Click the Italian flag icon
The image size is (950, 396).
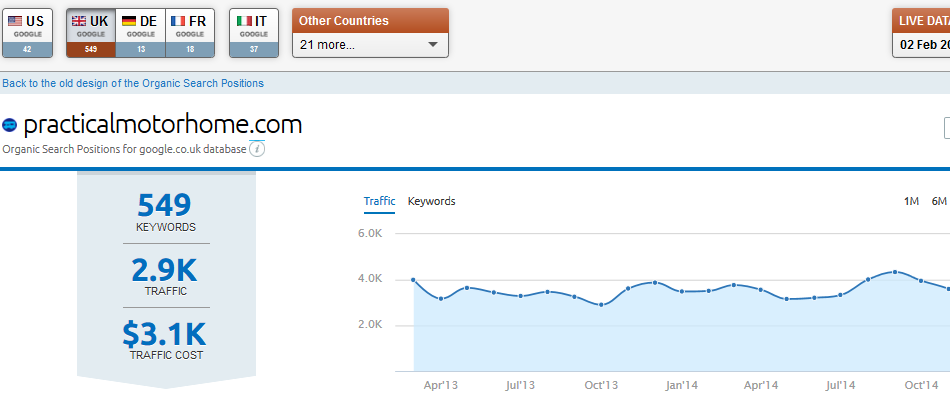coord(244,21)
